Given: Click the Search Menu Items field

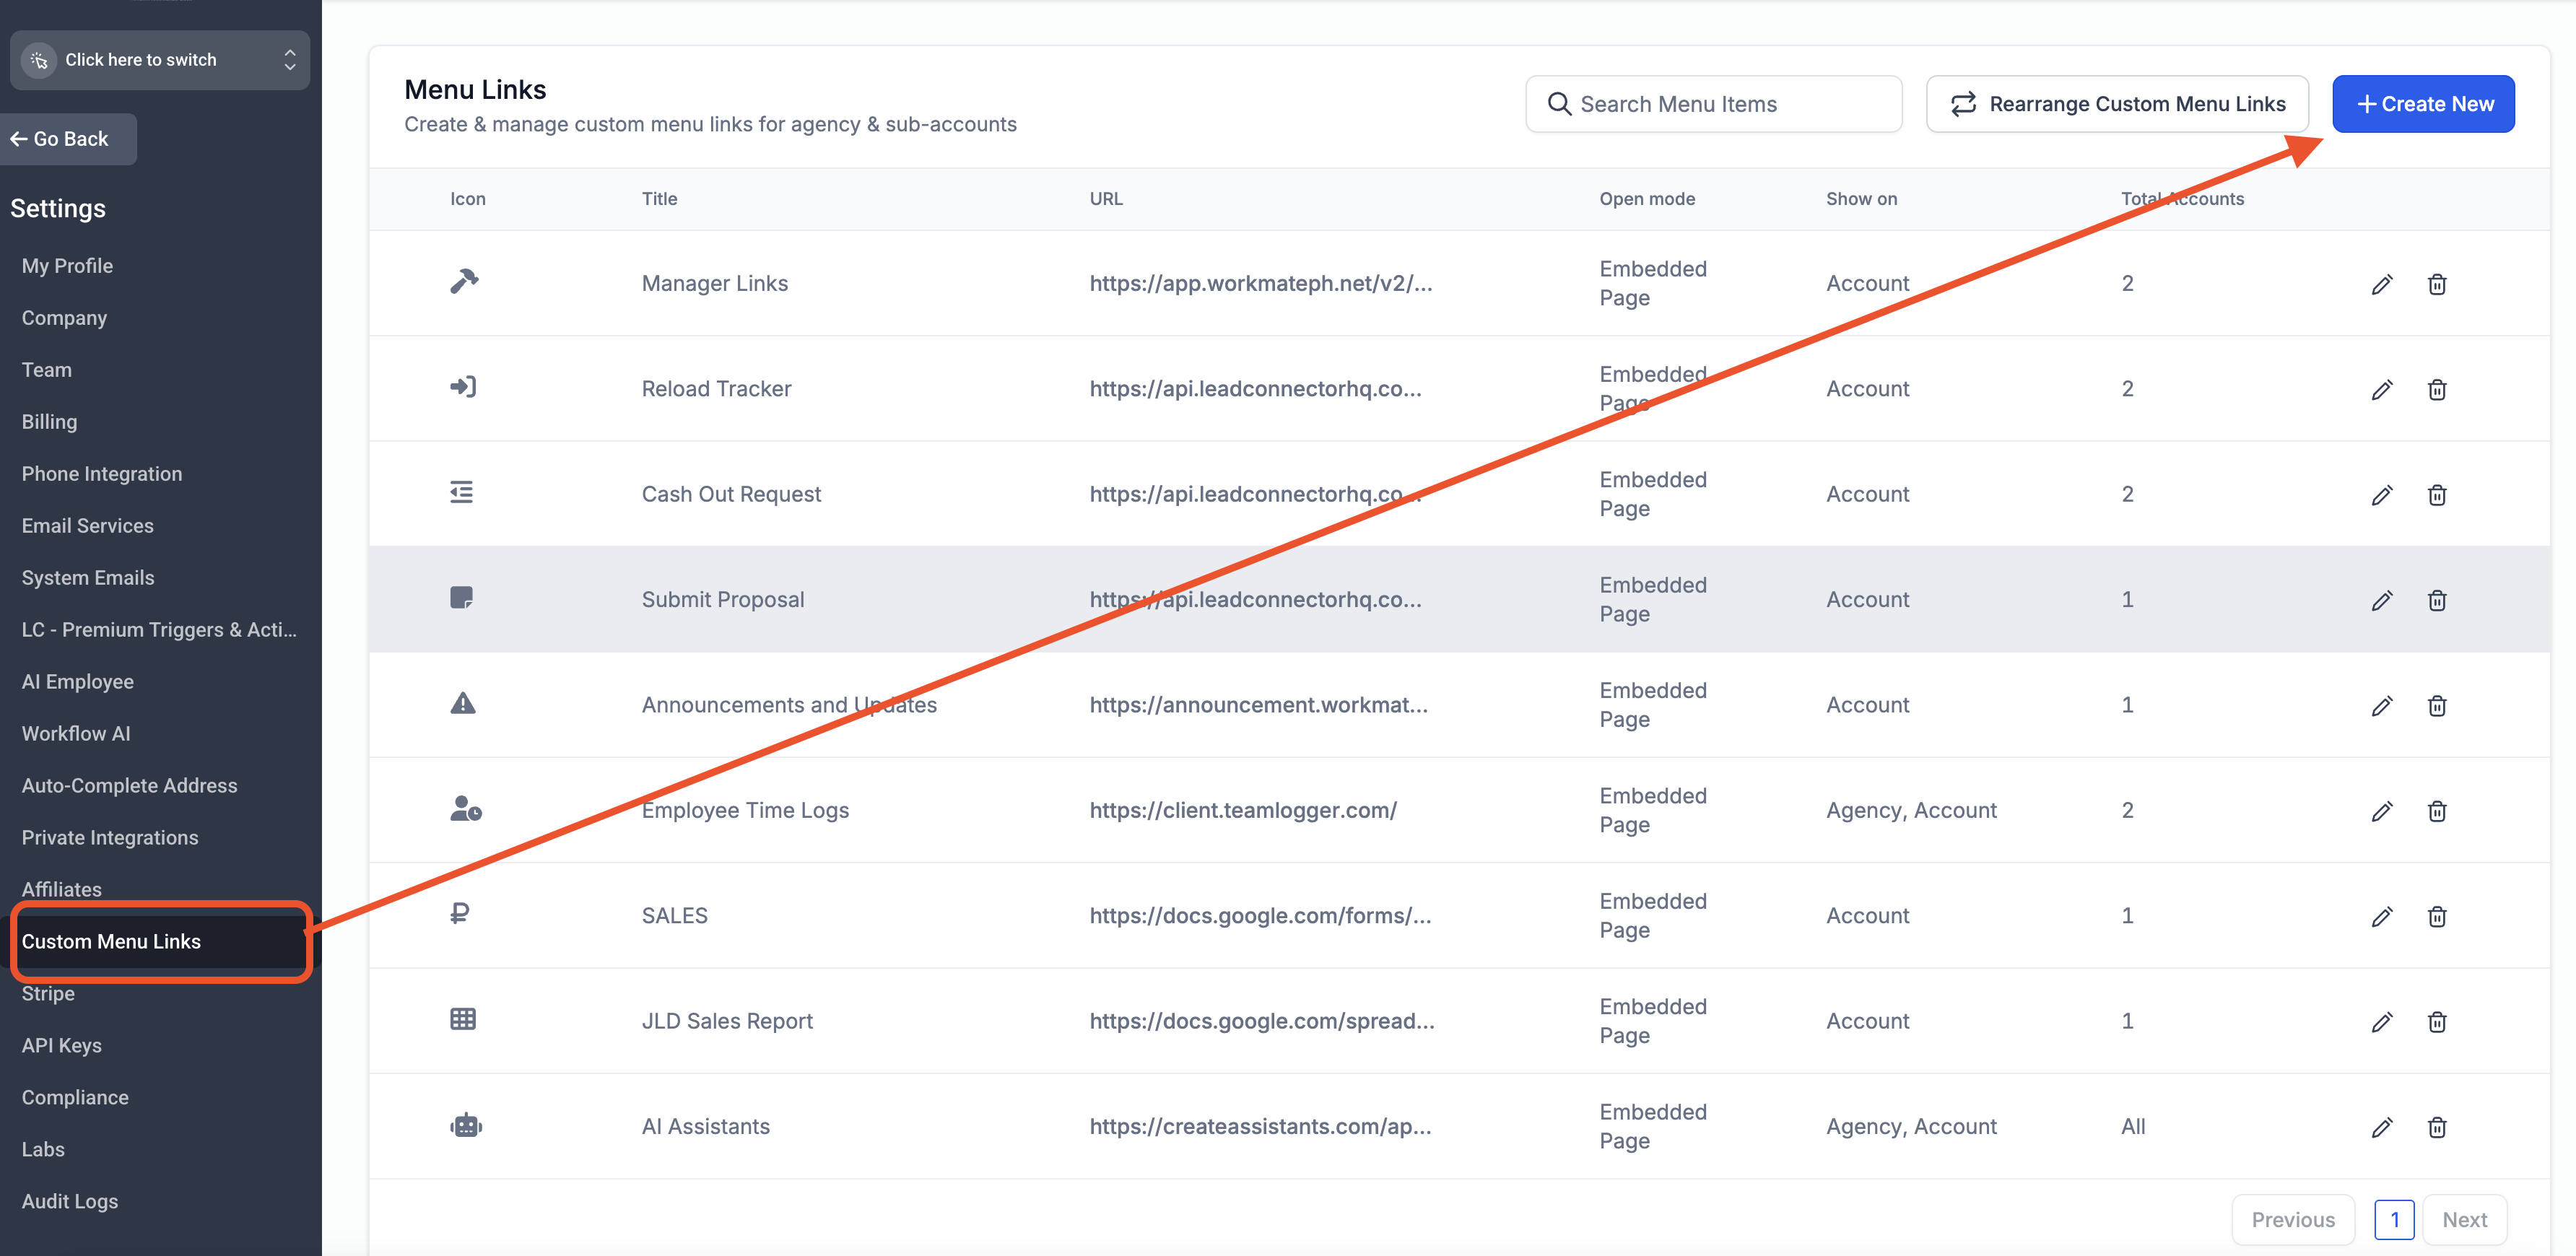Looking at the screenshot, I should 1713,104.
